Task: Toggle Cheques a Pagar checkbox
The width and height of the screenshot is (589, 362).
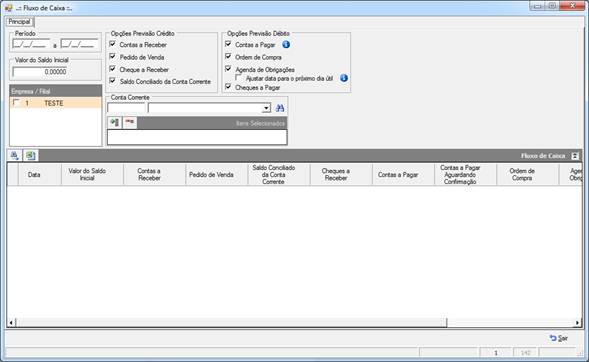Action: click(228, 87)
